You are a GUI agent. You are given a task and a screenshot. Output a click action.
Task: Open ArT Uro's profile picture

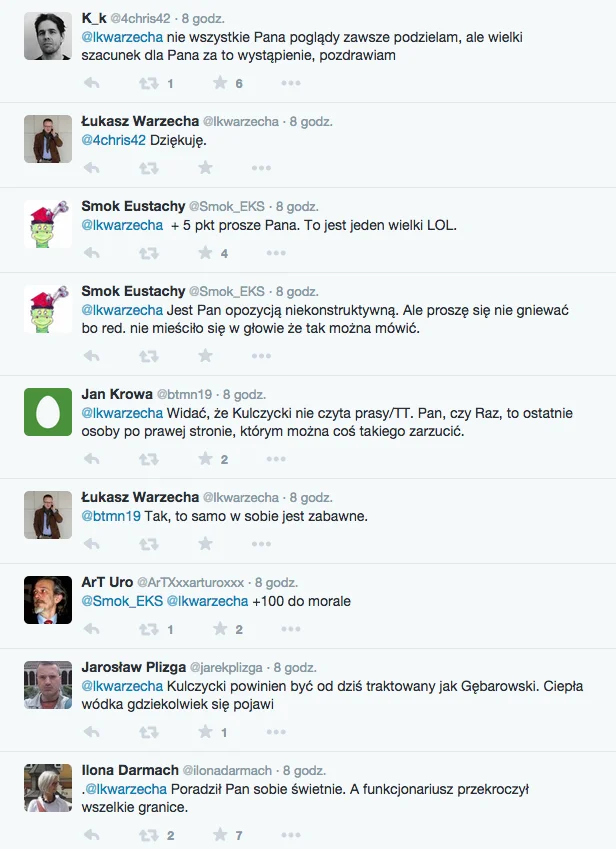(48, 600)
